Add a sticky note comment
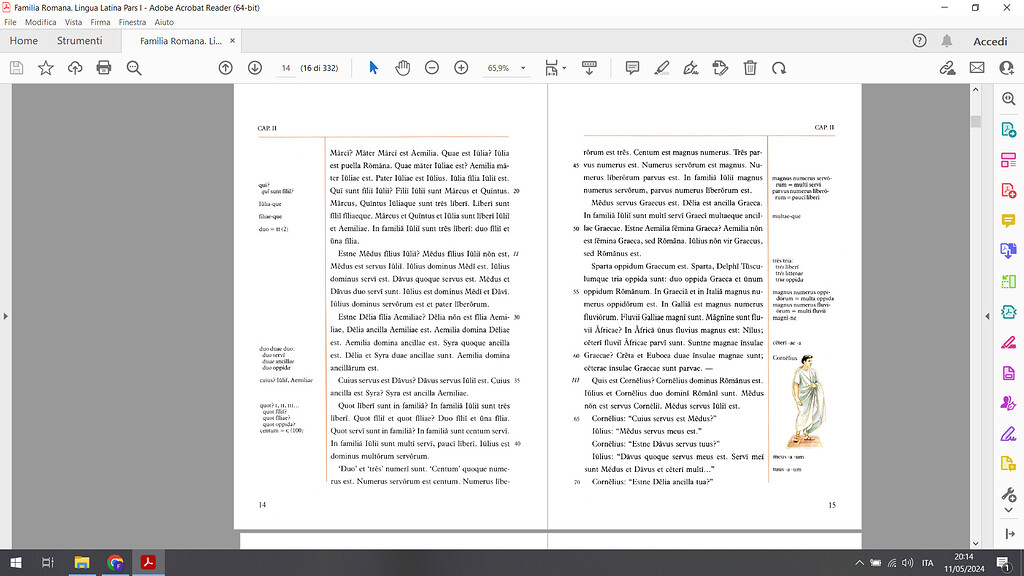 tap(632, 67)
